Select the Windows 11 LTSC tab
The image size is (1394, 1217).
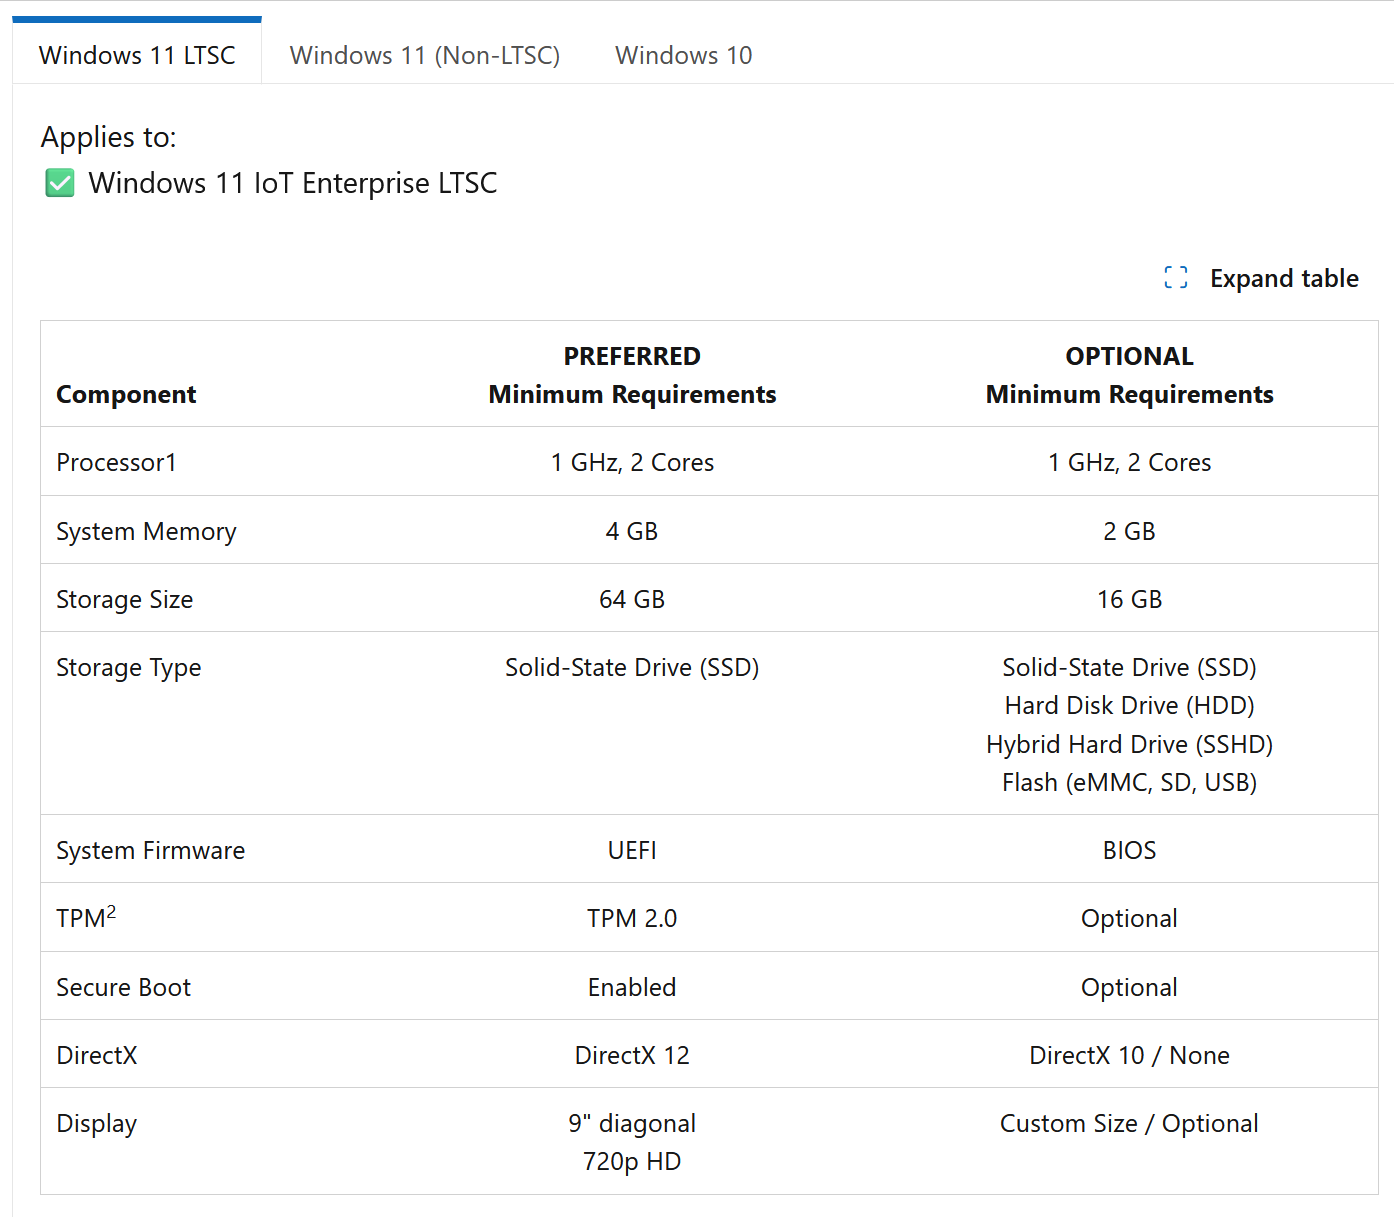pos(137,53)
